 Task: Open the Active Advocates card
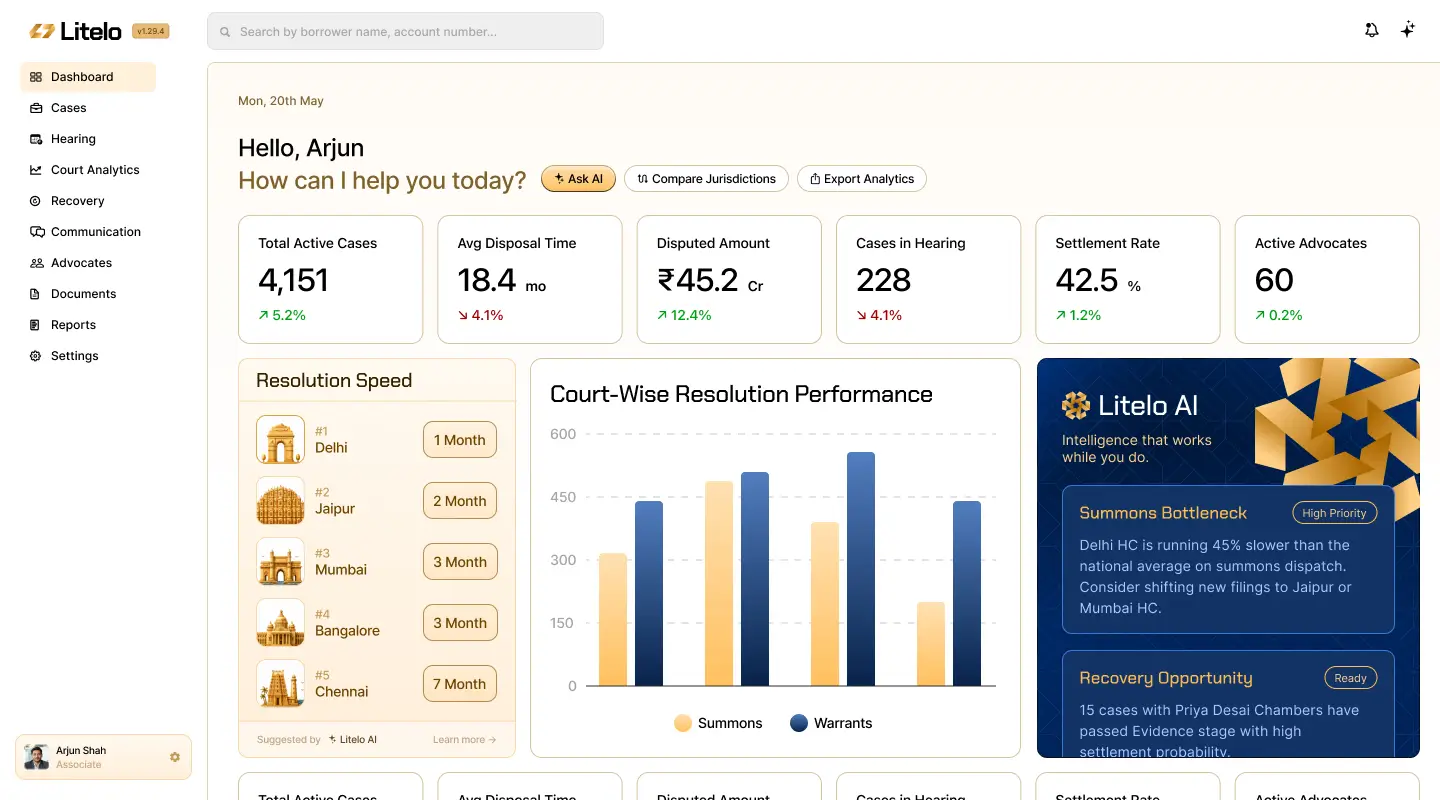1327,279
